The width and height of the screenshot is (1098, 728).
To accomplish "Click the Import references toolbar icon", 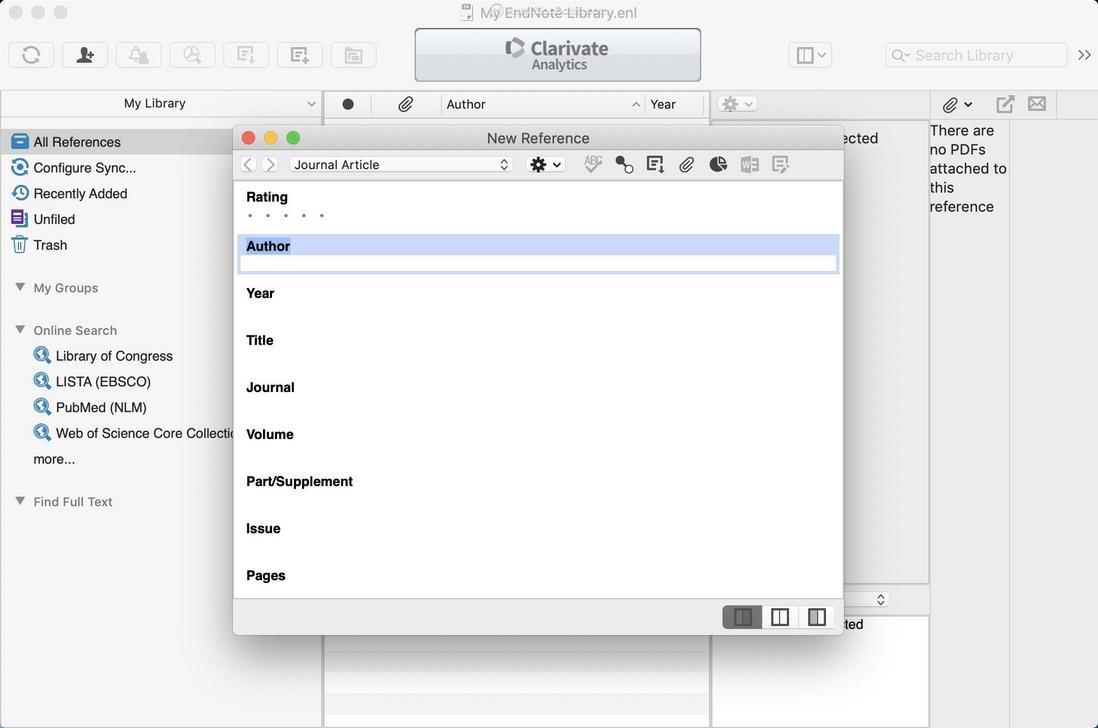I will coord(246,55).
